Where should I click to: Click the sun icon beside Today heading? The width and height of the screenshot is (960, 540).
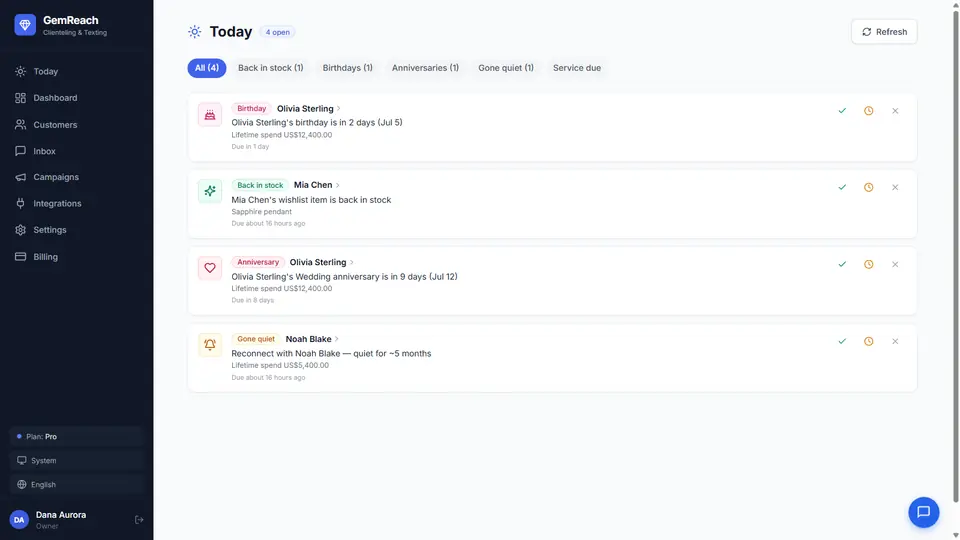(x=195, y=32)
